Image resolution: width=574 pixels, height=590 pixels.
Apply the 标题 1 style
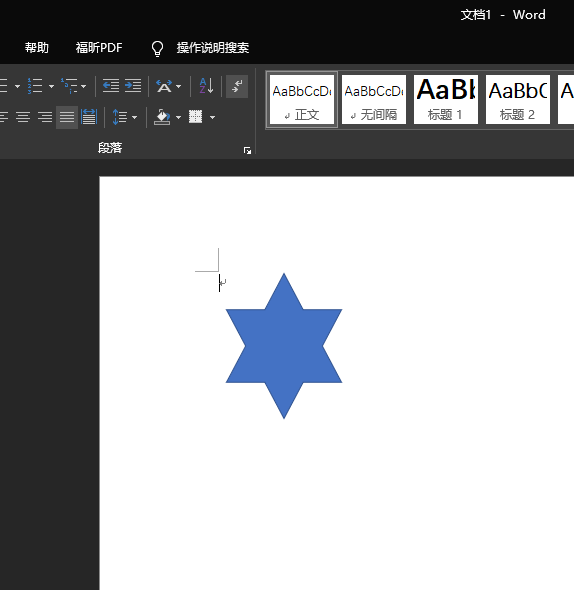(446, 99)
